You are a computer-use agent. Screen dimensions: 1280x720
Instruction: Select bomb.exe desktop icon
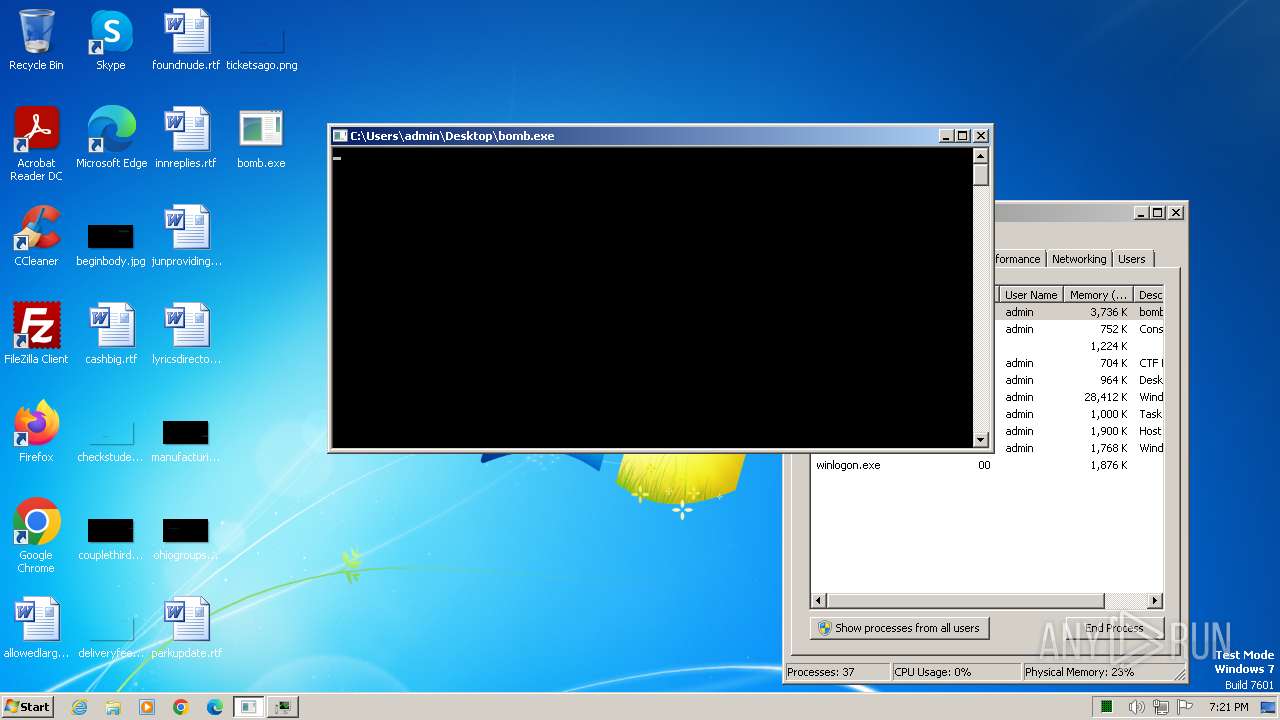coord(261,138)
